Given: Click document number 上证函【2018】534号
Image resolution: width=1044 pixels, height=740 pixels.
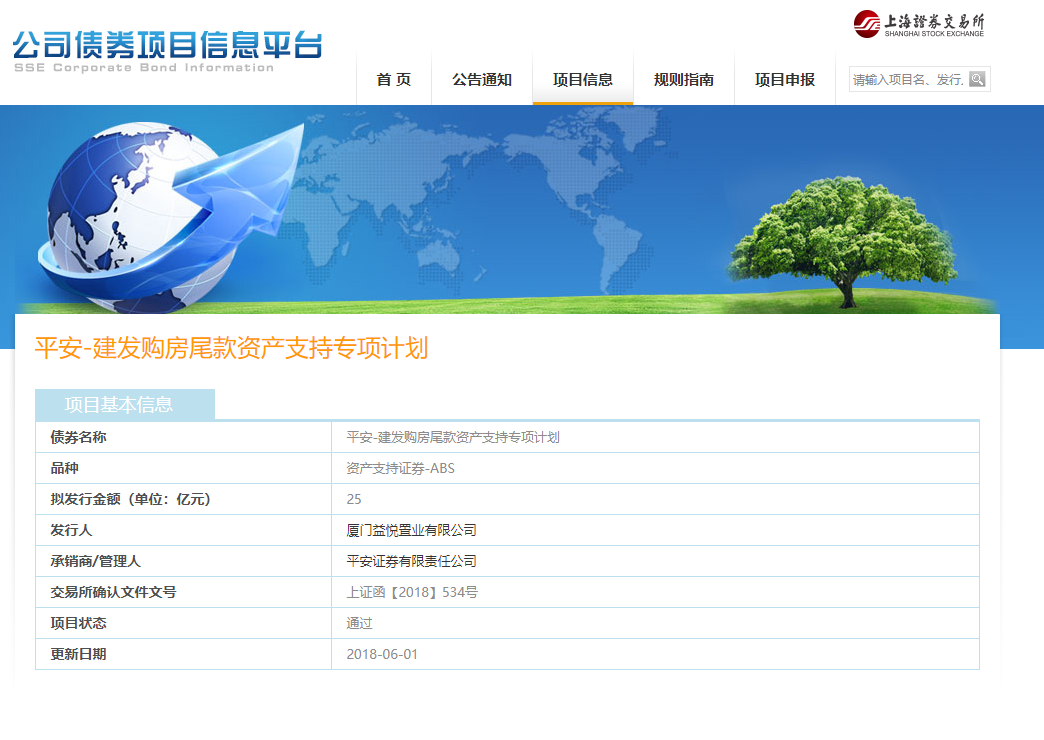Looking at the screenshot, I should (412, 593).
